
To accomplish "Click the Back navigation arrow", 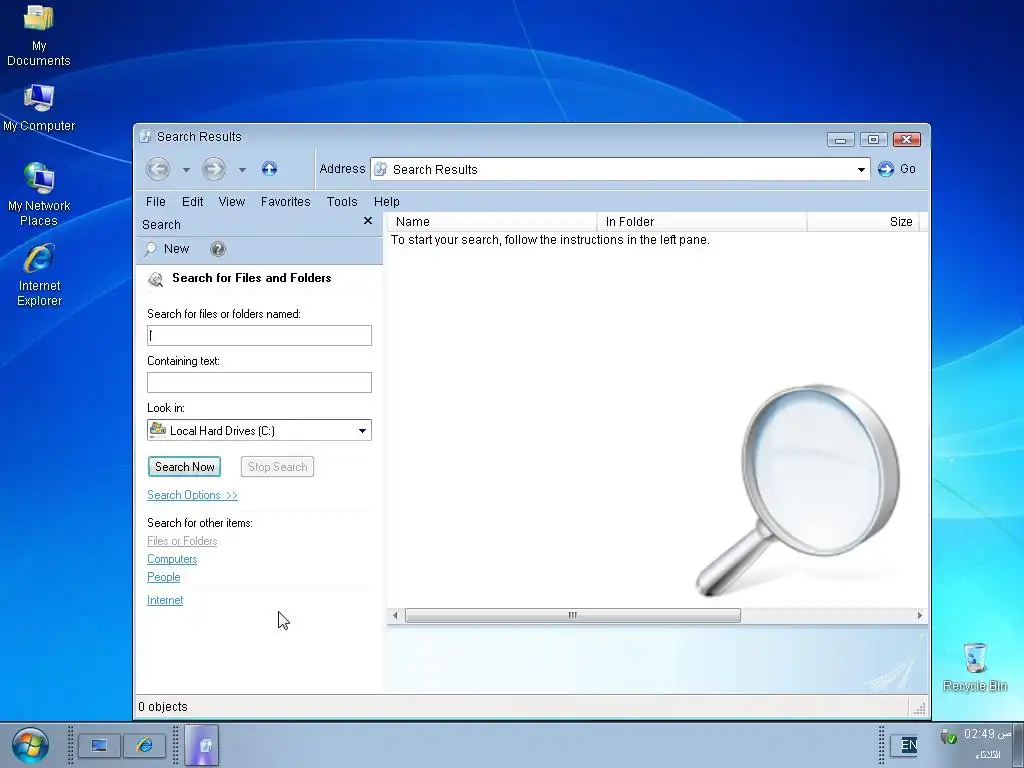I will [158, 169].
